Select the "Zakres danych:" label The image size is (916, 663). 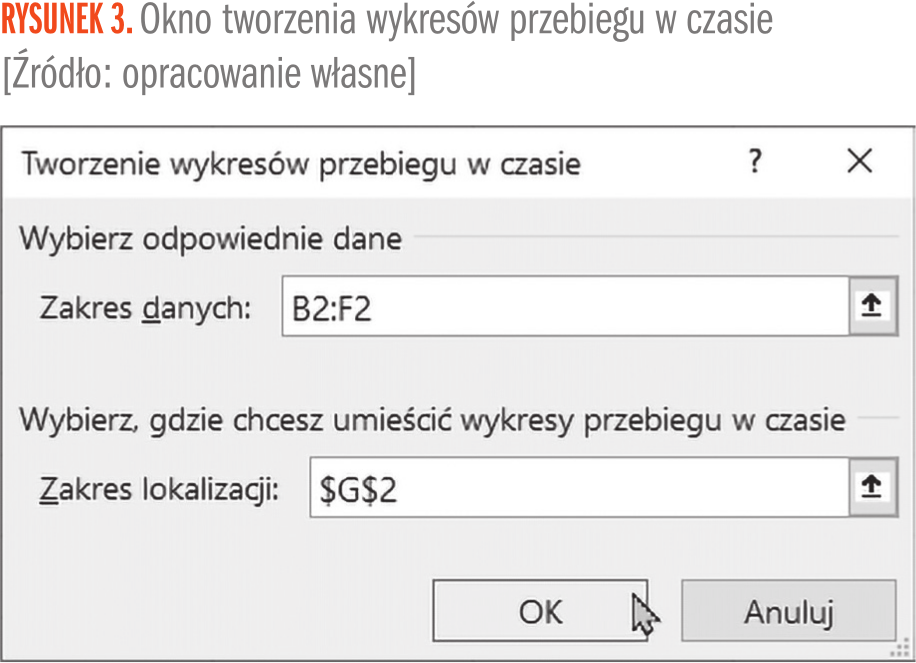point(145,308)
